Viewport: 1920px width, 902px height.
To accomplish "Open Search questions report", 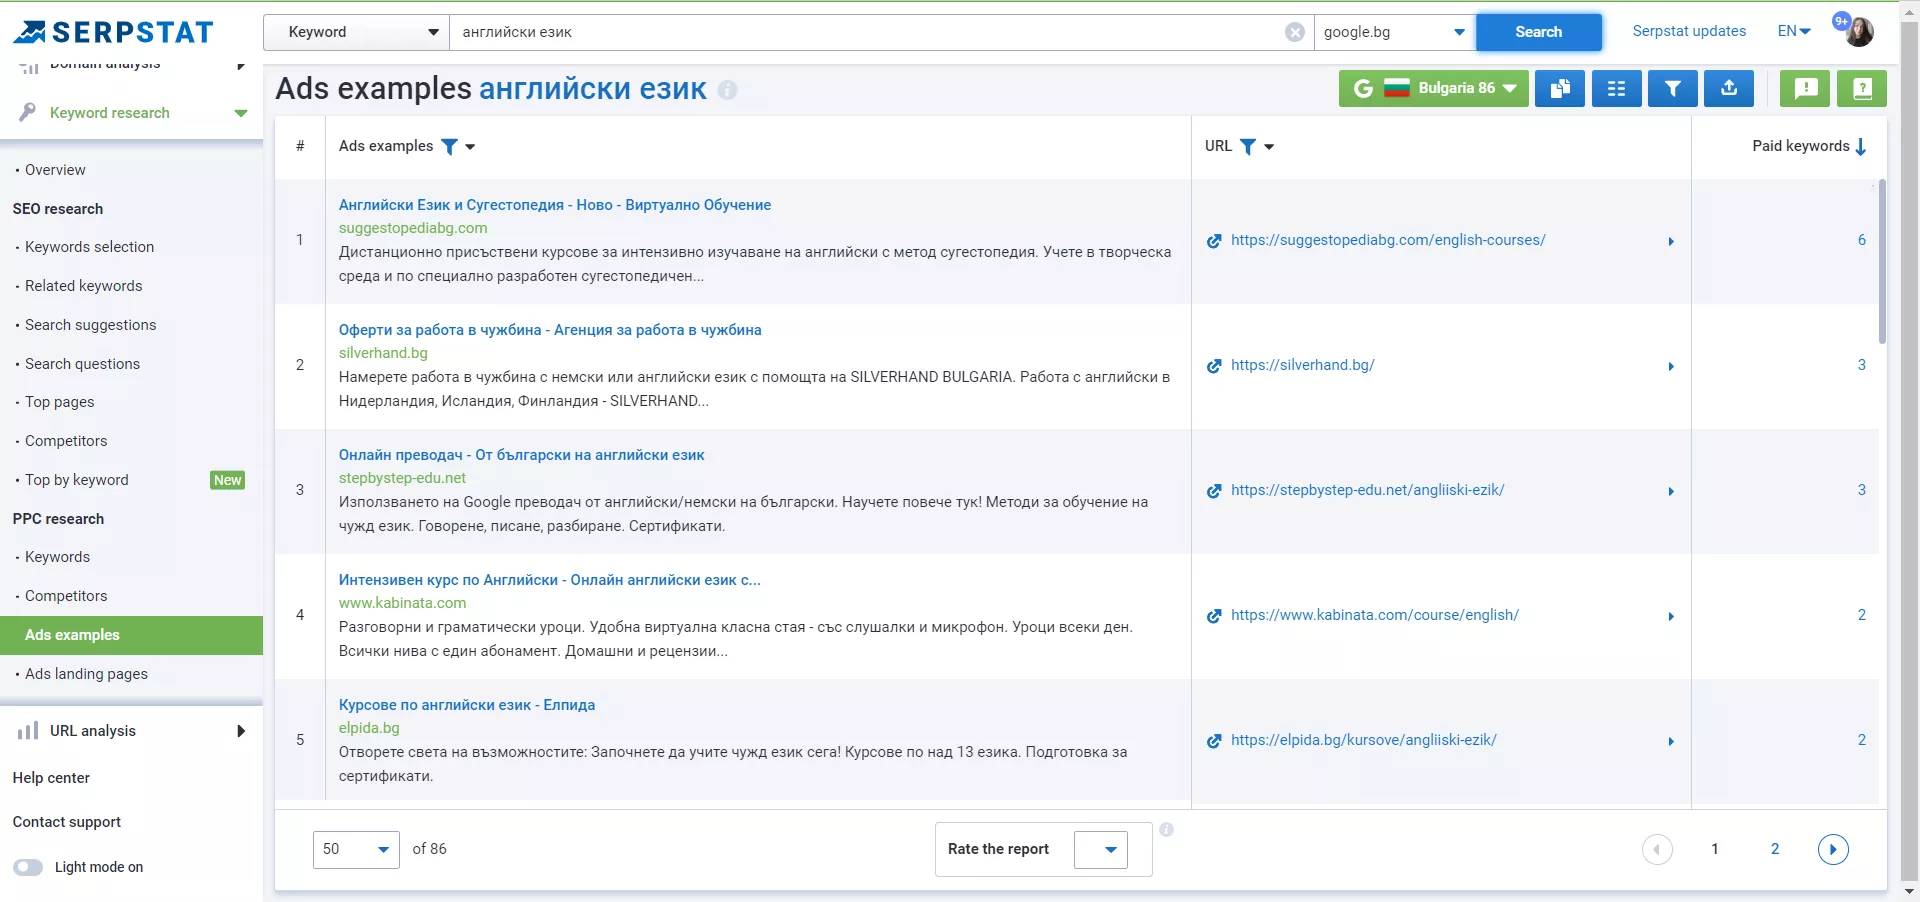I will point(82,364).
